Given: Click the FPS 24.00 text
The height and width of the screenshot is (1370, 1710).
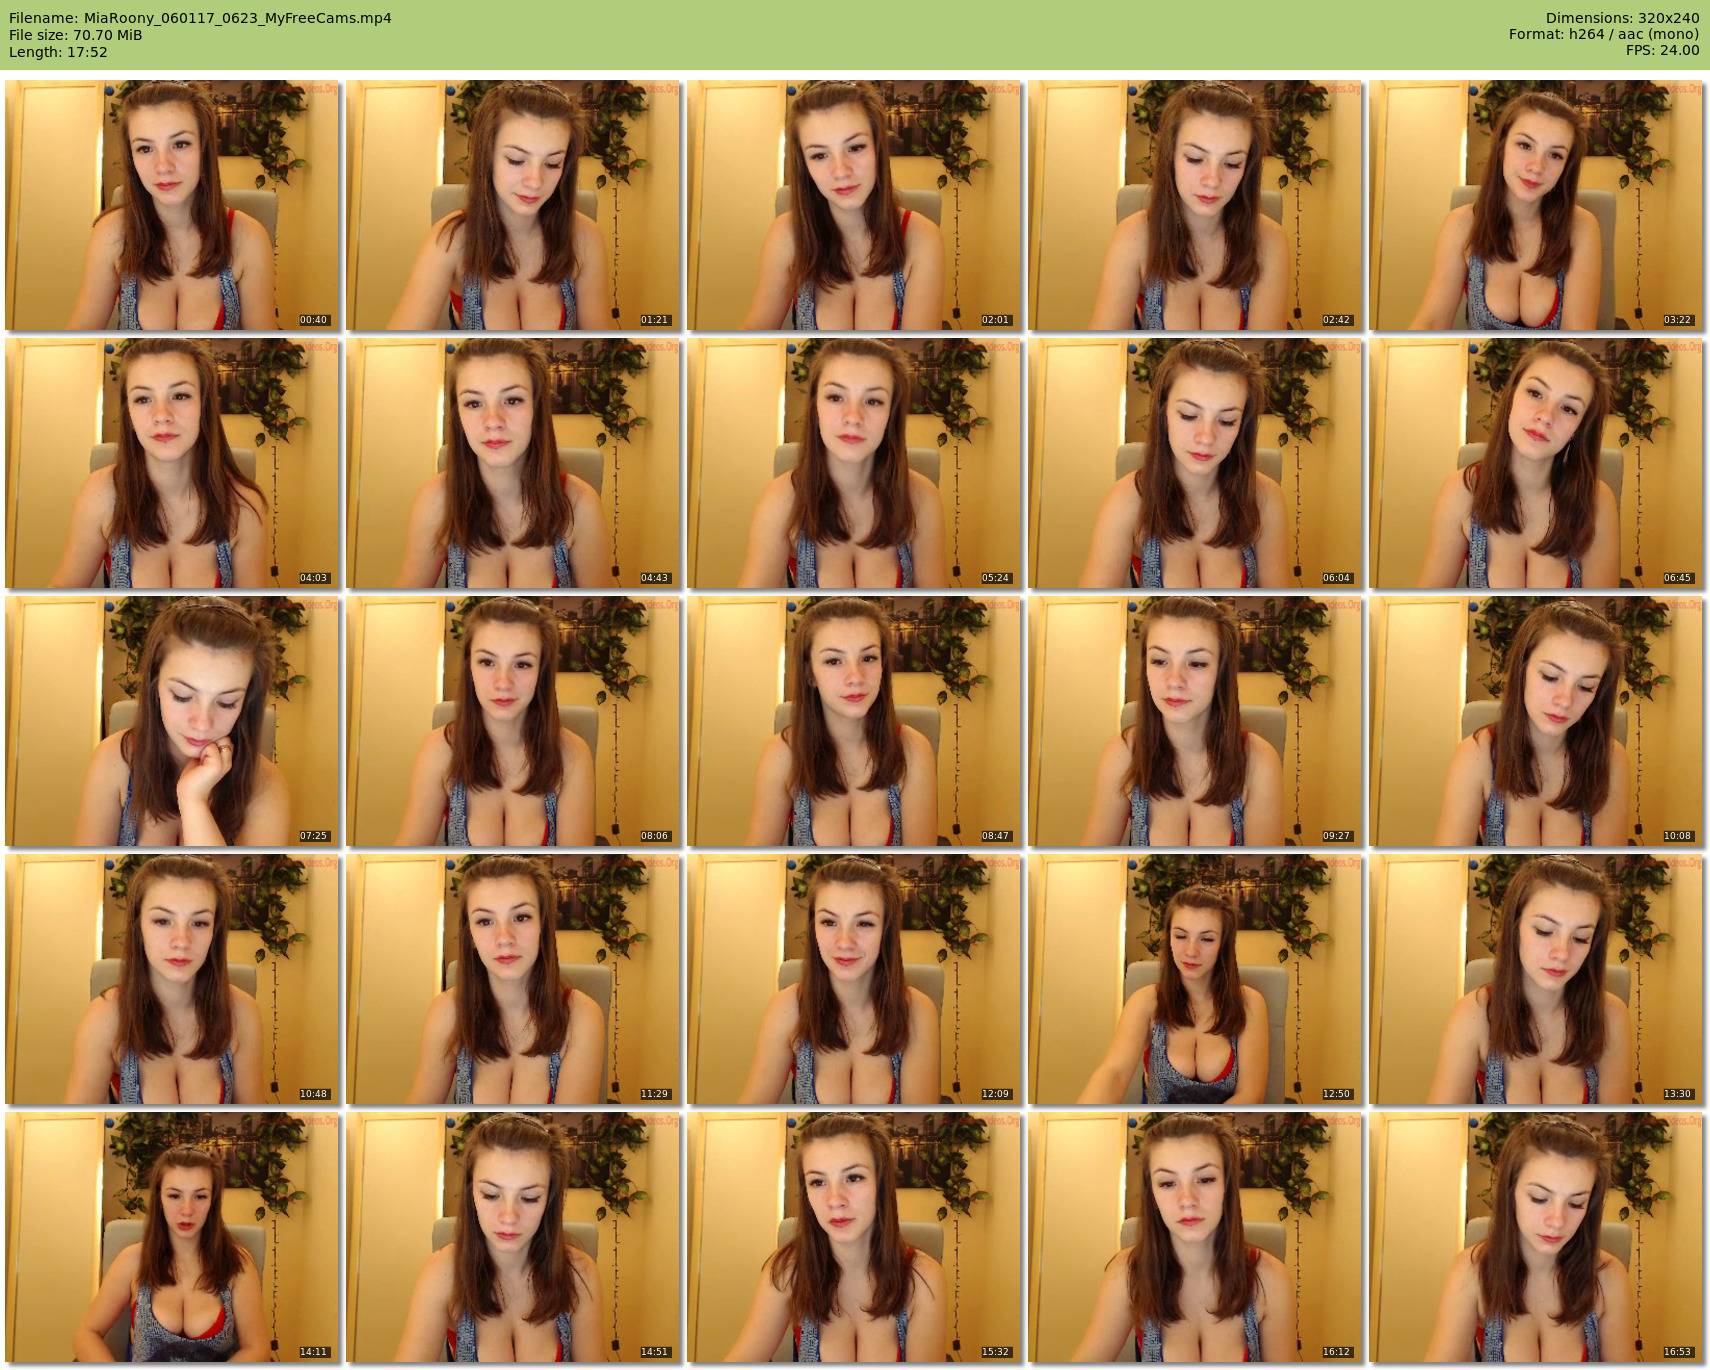Looking at the screenshot, I should tap(1662, 50).
